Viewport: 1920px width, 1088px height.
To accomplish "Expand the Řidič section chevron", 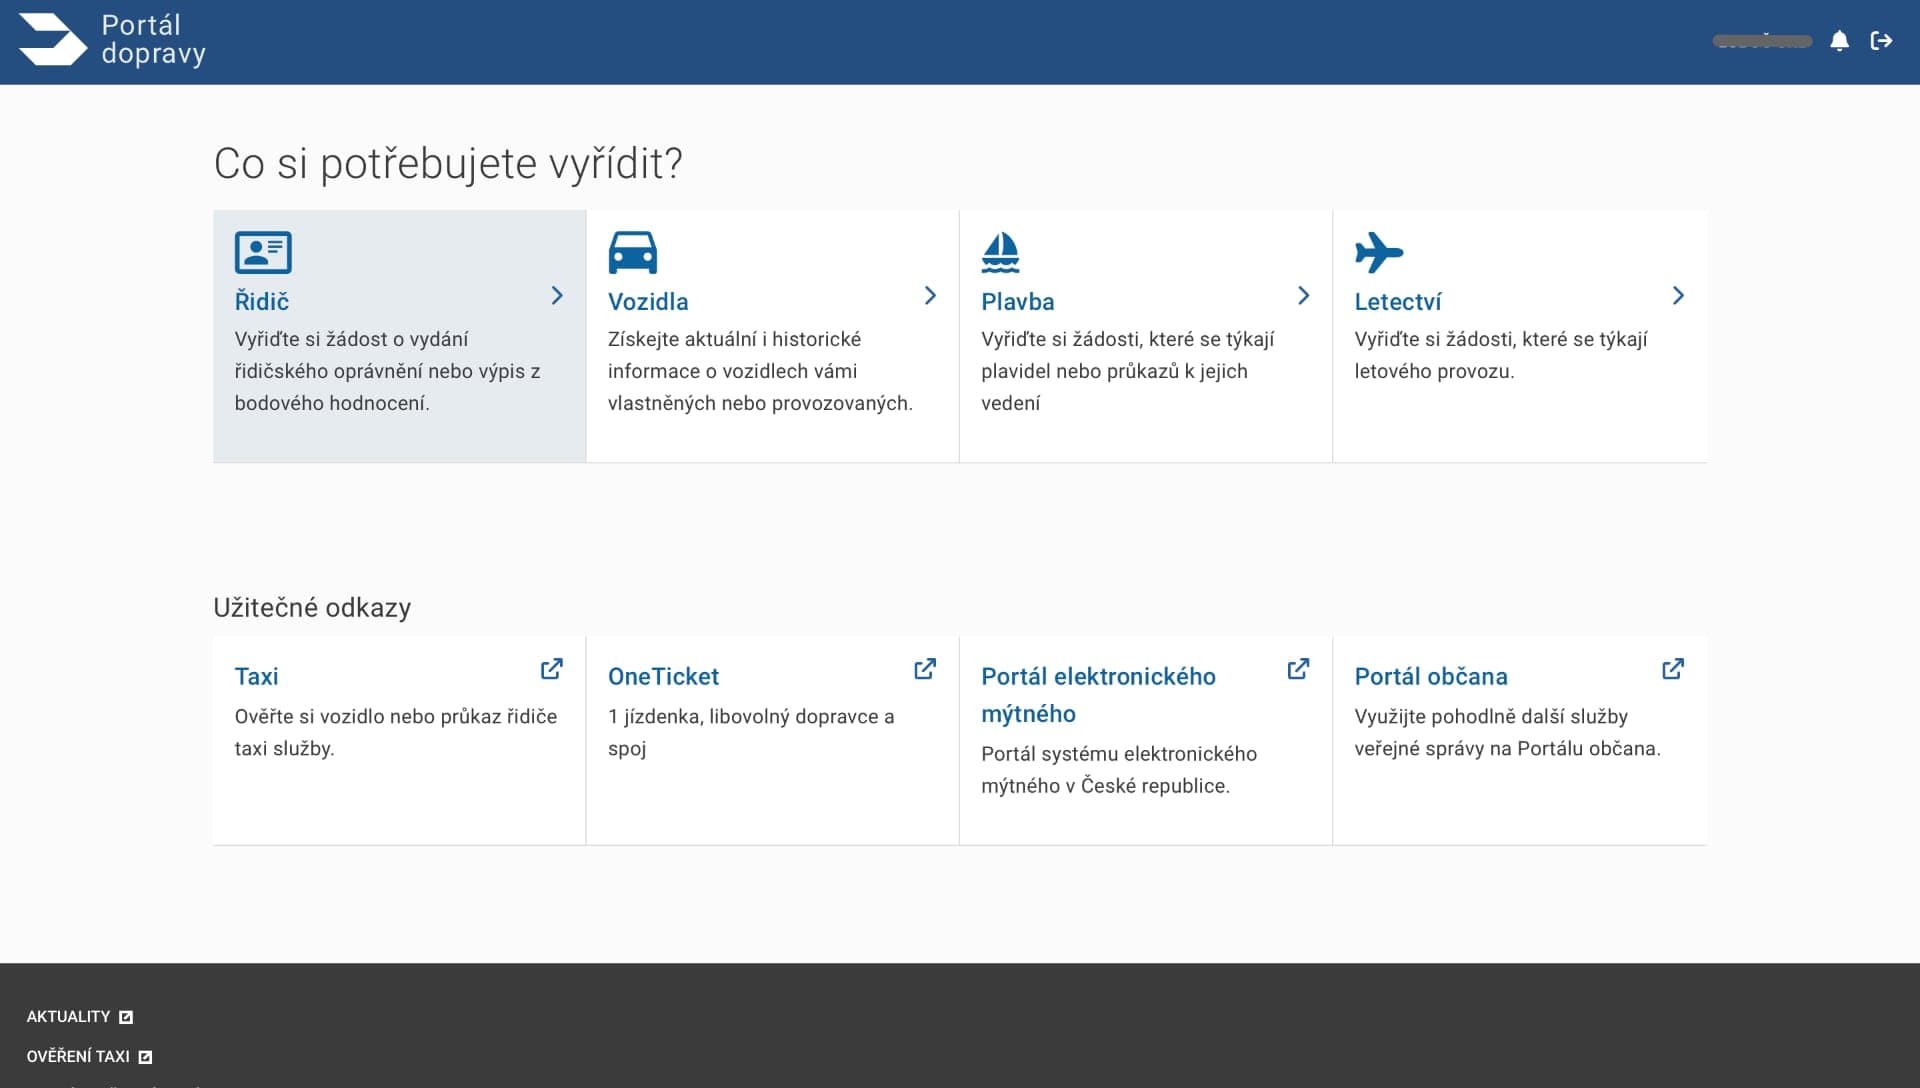I will tap(557, 295).
